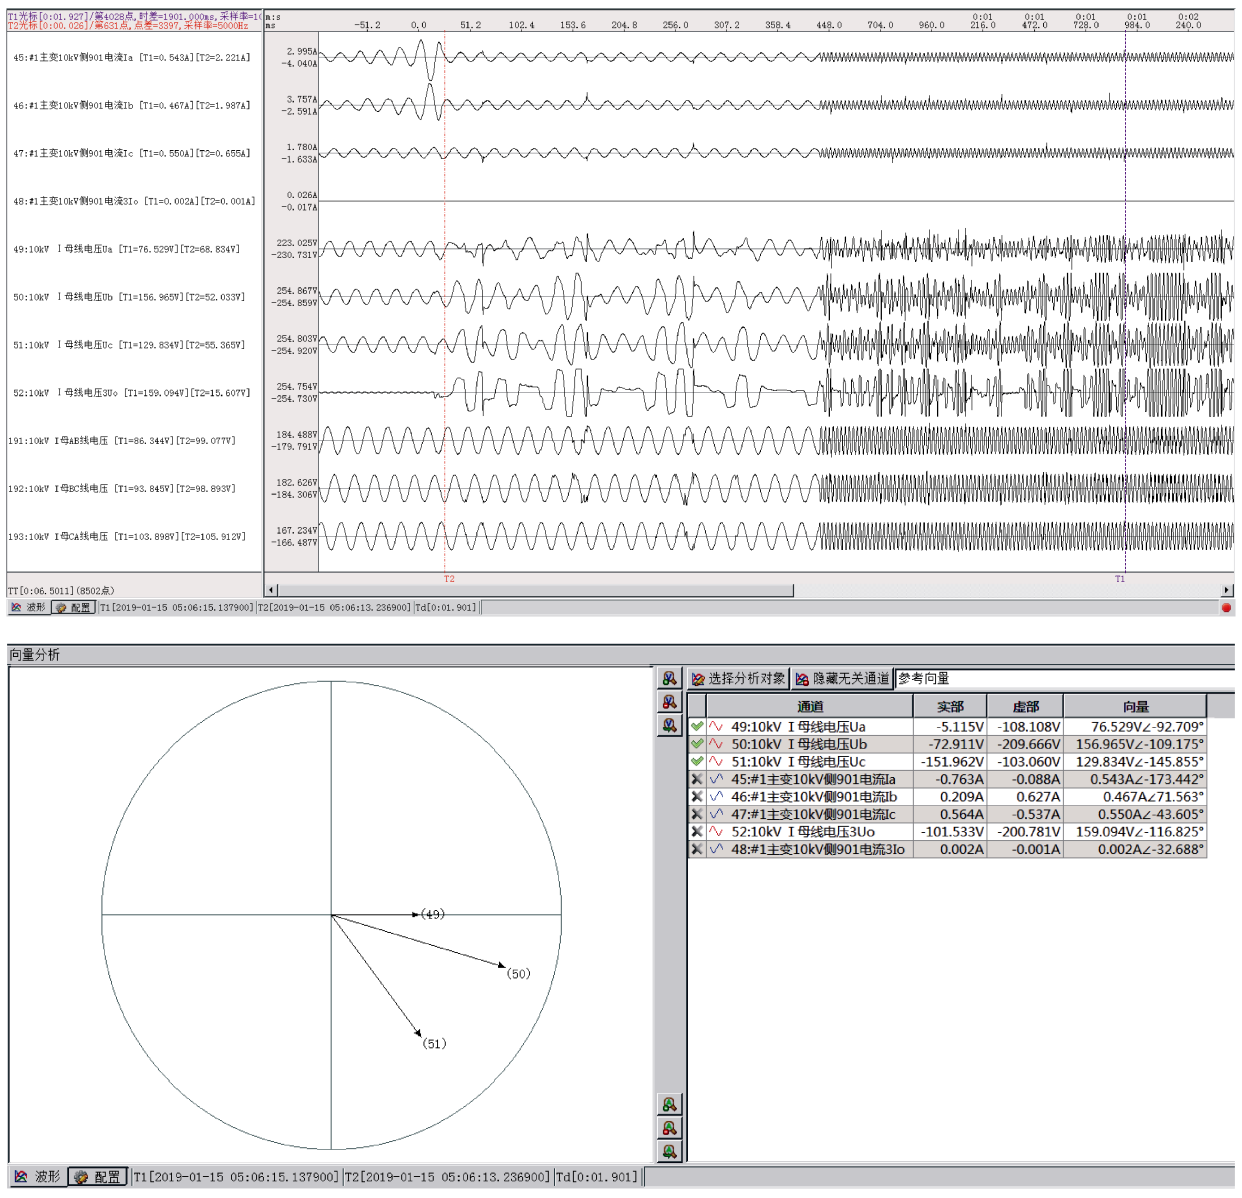Select channel label 52 母线电压3Uo in waveform list
The width and height of the screenshot is (1242, 1198).
(x=131, y=394)
